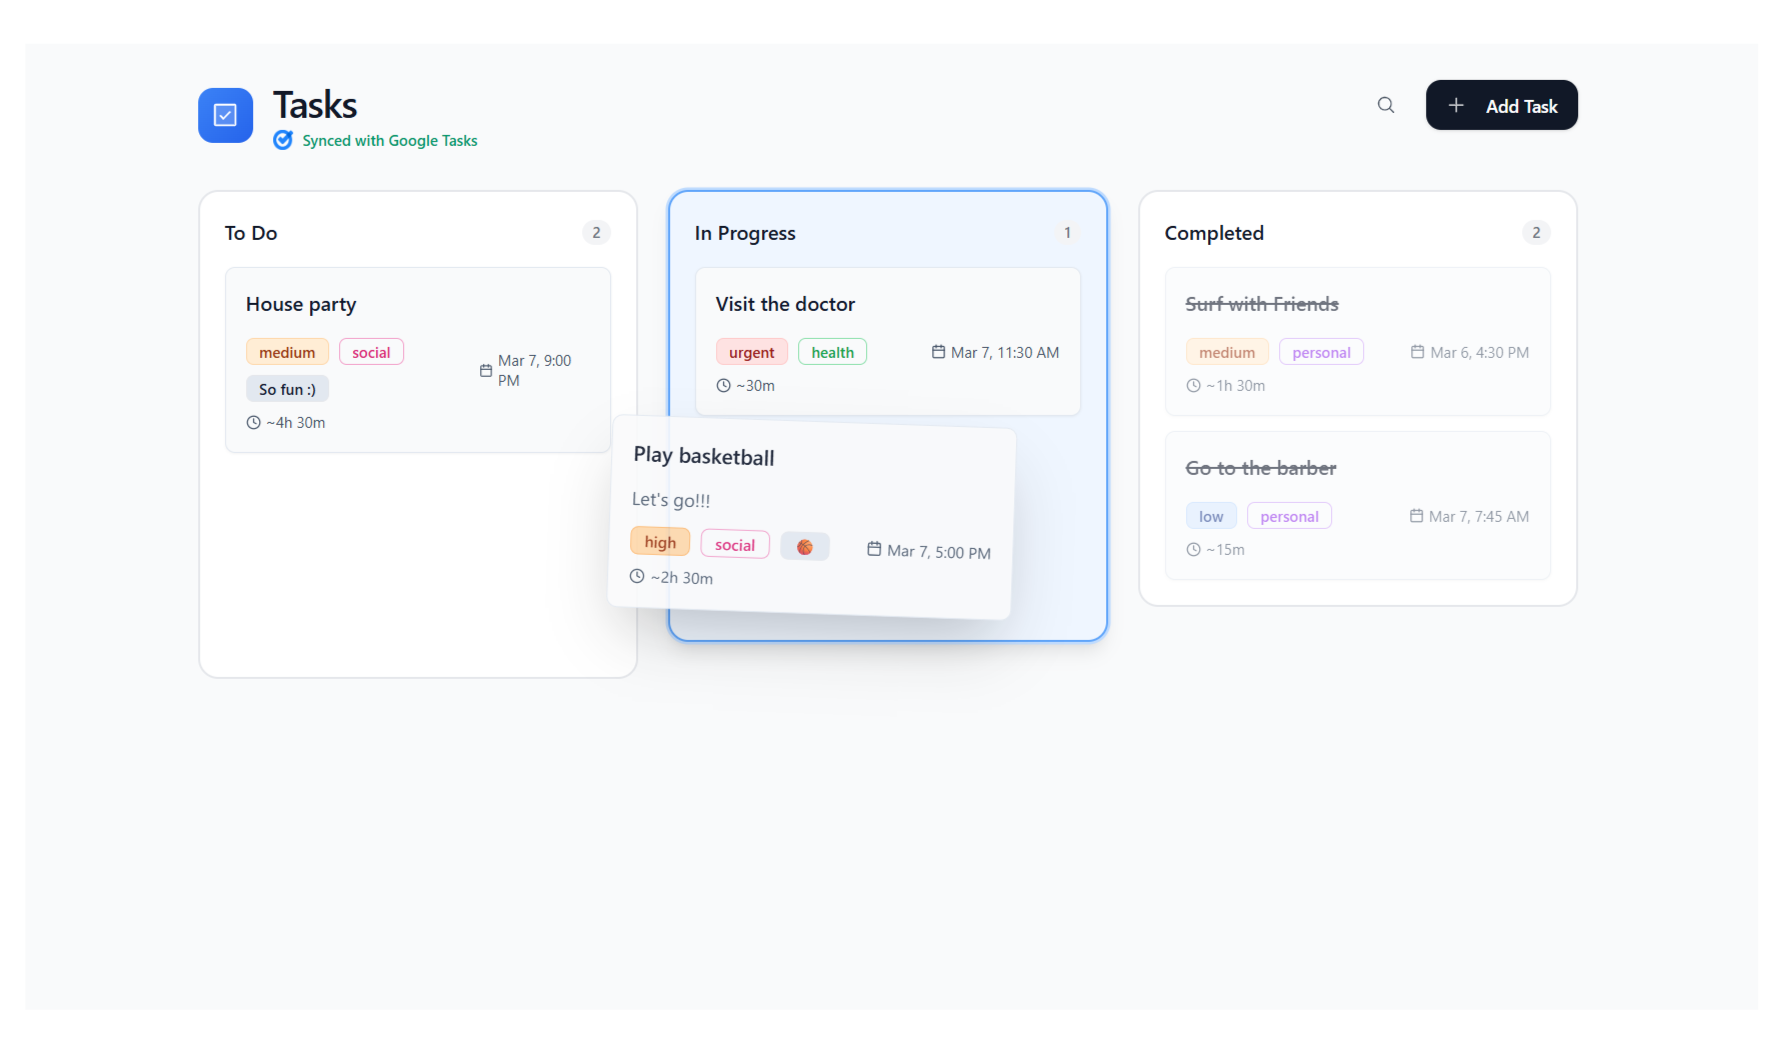Screen dimensions: 1786x1053
Task: Click the high priority tag on basketball
Action: point(660,542)
